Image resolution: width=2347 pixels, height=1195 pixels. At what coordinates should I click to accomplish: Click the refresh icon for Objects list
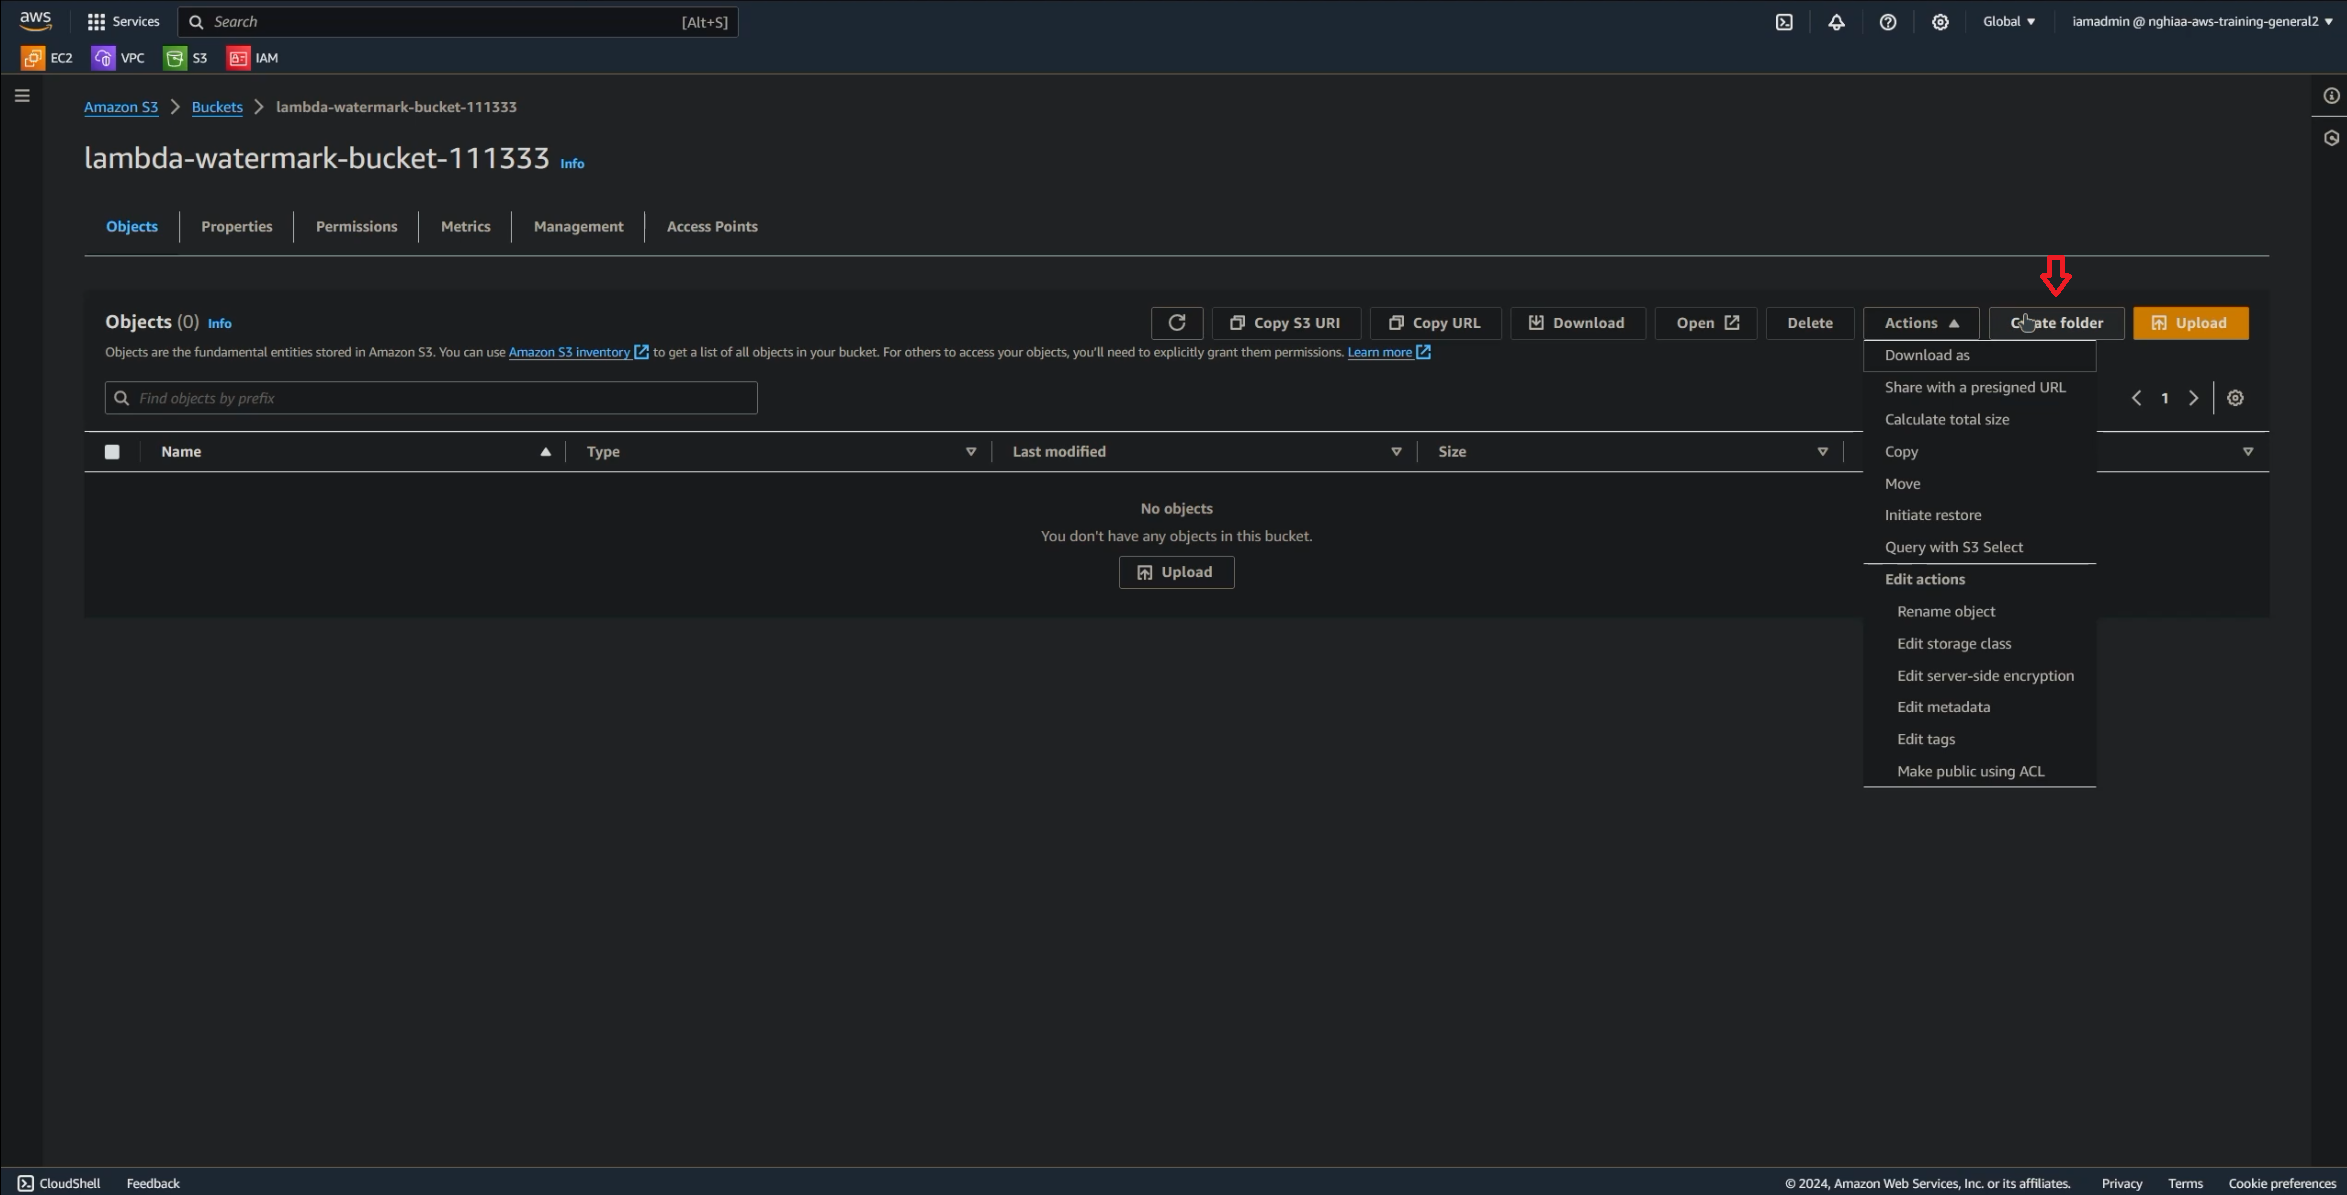(1177, 322)
